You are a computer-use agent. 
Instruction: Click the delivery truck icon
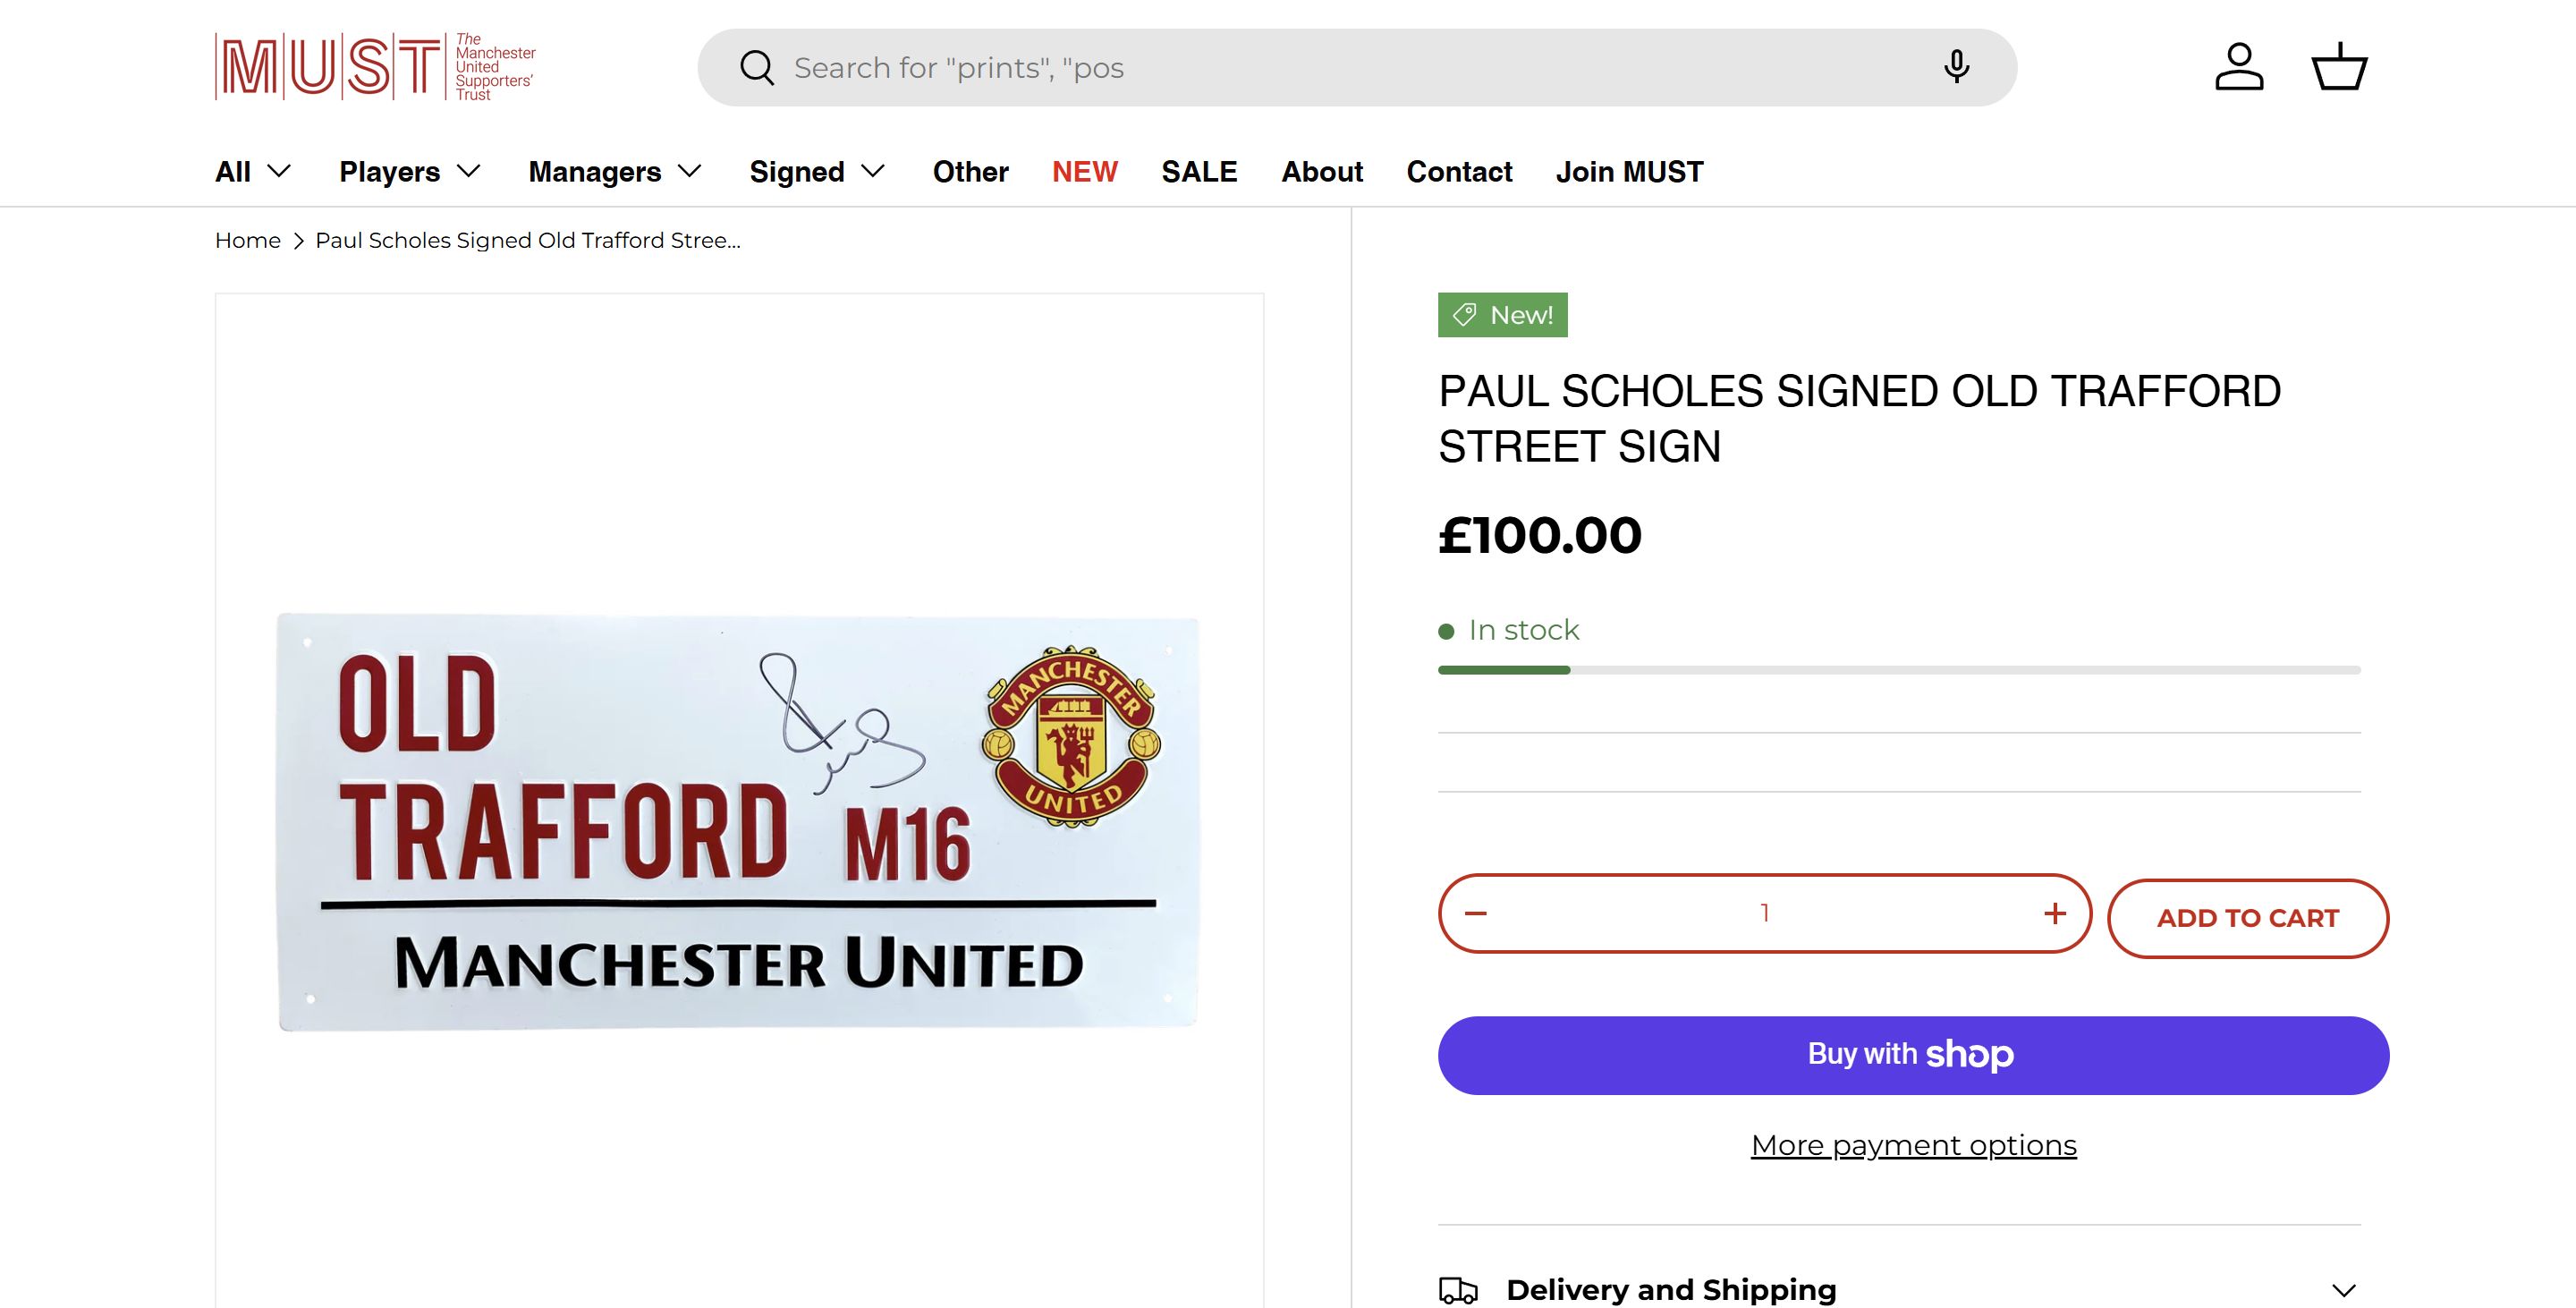(x=1458, y=1290)
